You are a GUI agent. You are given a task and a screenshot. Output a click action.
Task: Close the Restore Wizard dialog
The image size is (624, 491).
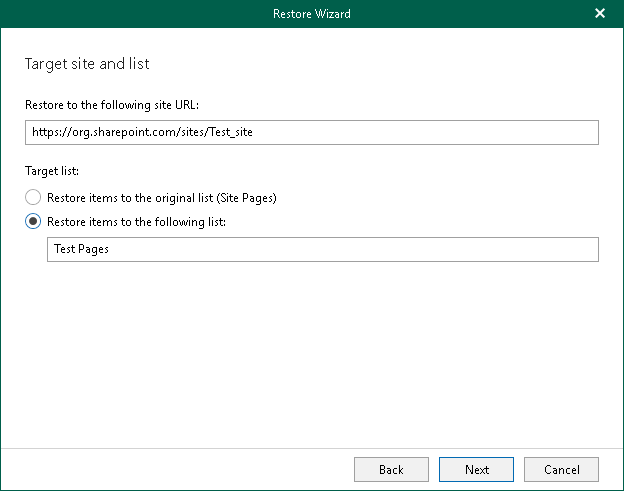(600, 14)
